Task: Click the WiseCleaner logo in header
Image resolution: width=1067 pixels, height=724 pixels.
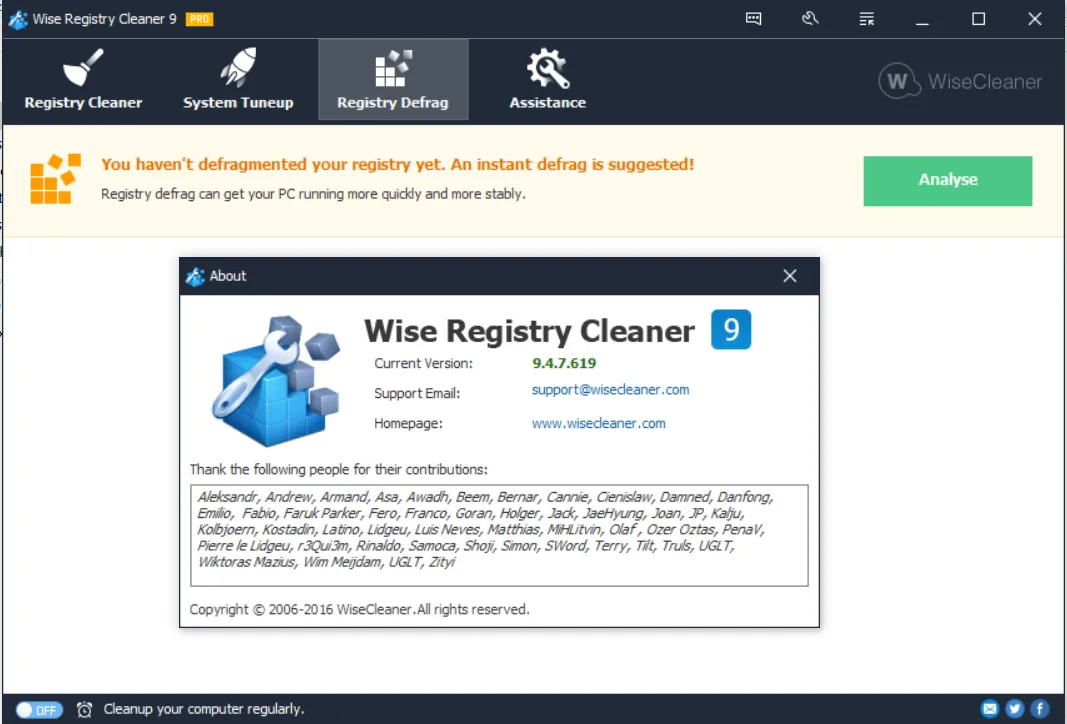Action: [960, 81]
